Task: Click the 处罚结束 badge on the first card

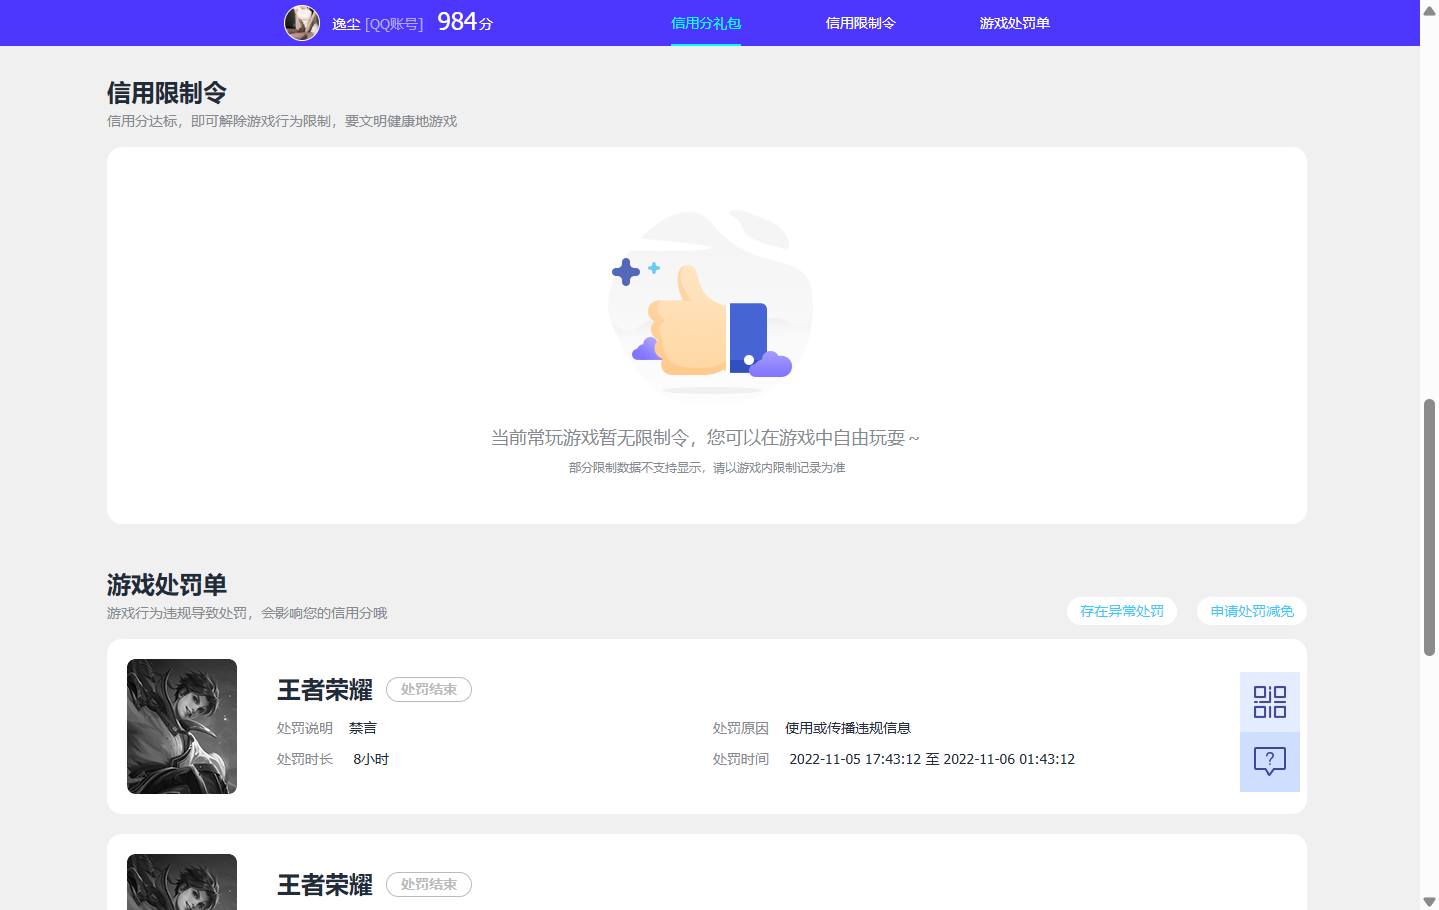Action: point(428,688)
